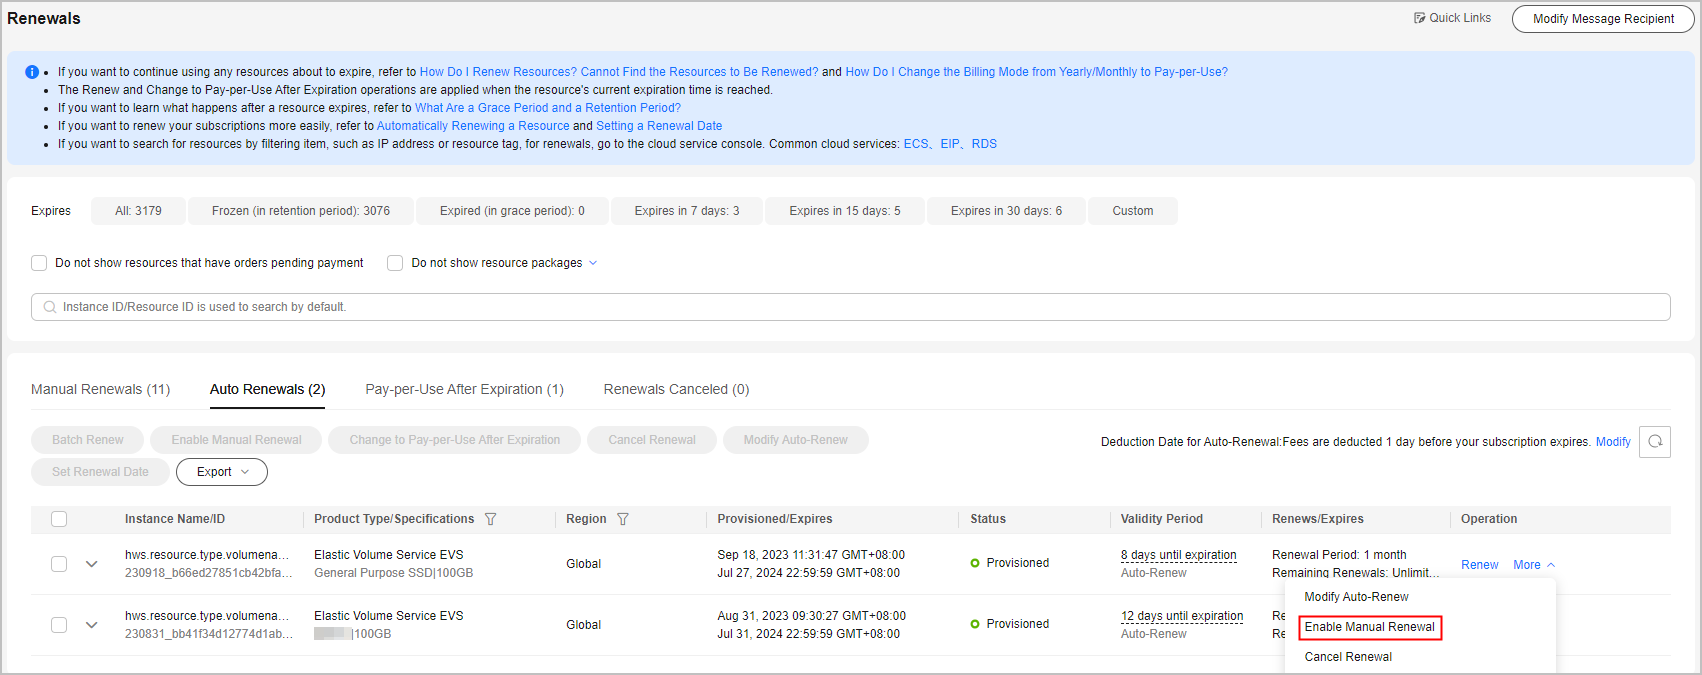Tick the select-all checkbox in table header
The height and width of the screenshot is (675, 1702).
59,519
